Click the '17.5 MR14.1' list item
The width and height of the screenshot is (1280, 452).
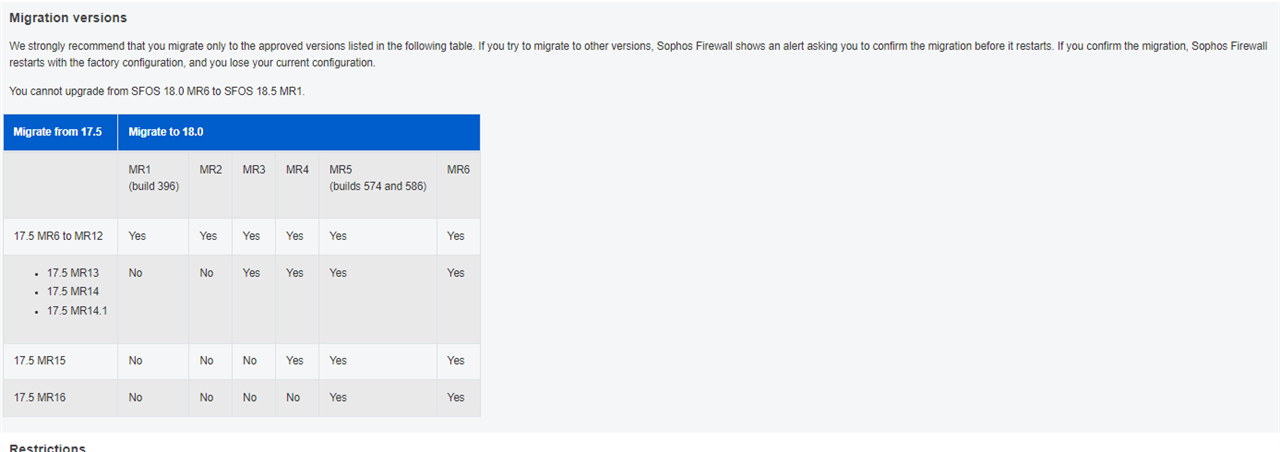pos(77,310)
